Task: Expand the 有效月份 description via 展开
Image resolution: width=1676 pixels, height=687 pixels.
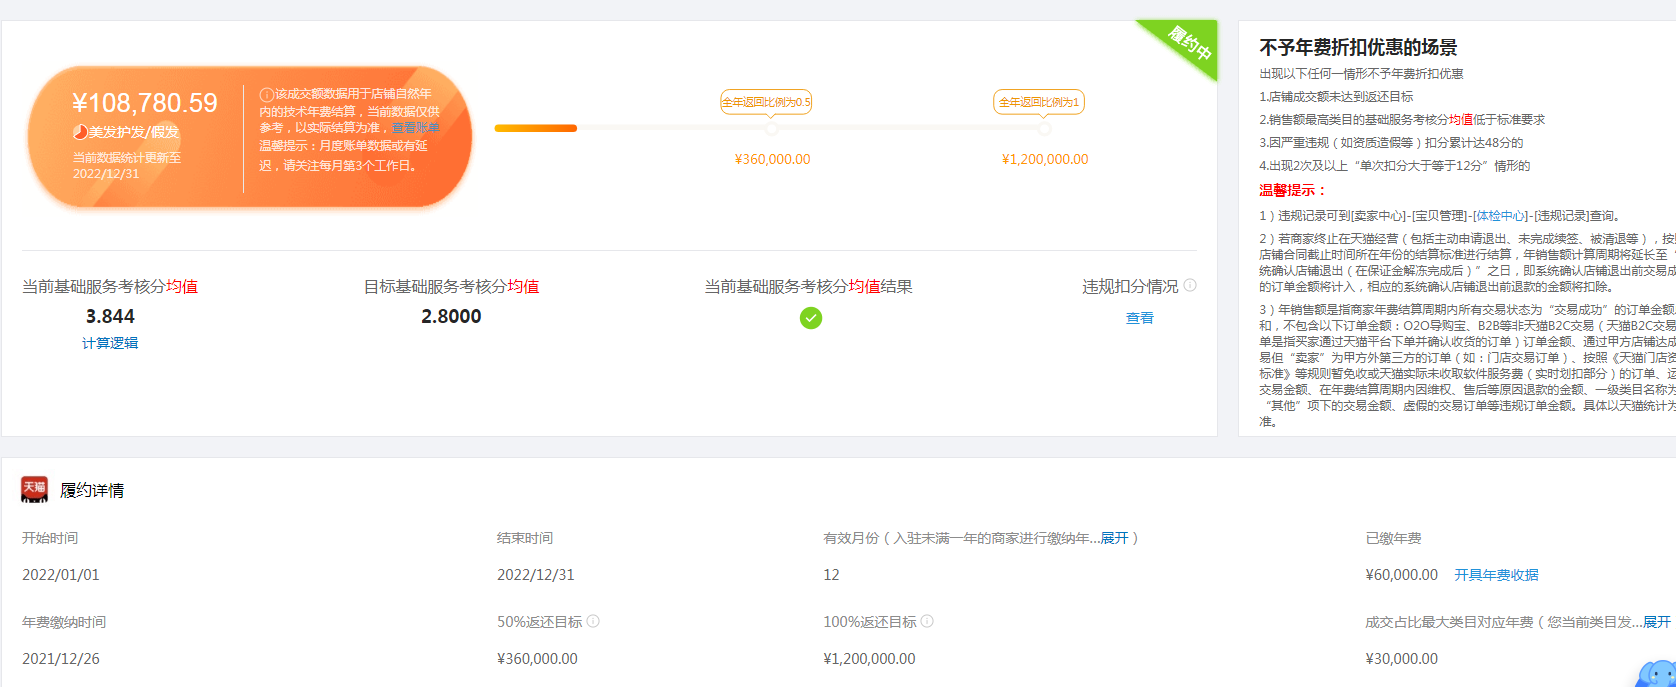Action: point(1115,538)
